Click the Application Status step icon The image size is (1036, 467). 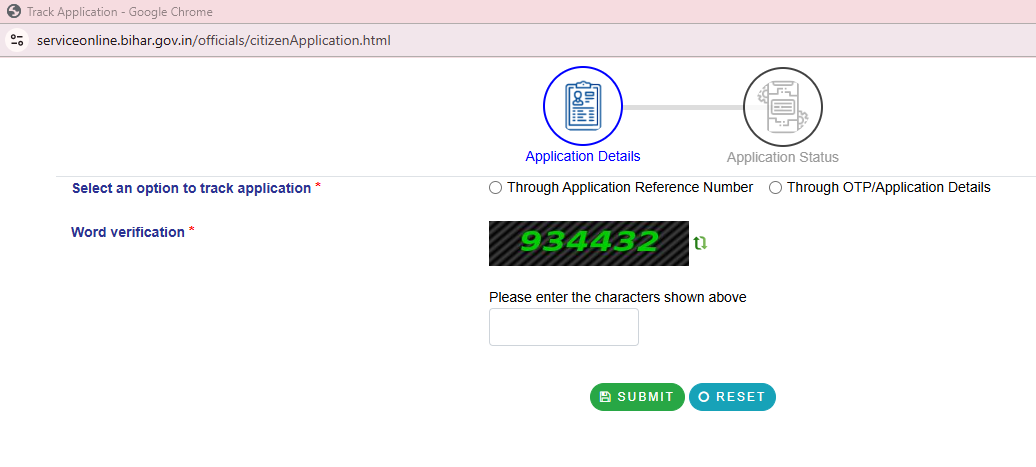[783, 106]
